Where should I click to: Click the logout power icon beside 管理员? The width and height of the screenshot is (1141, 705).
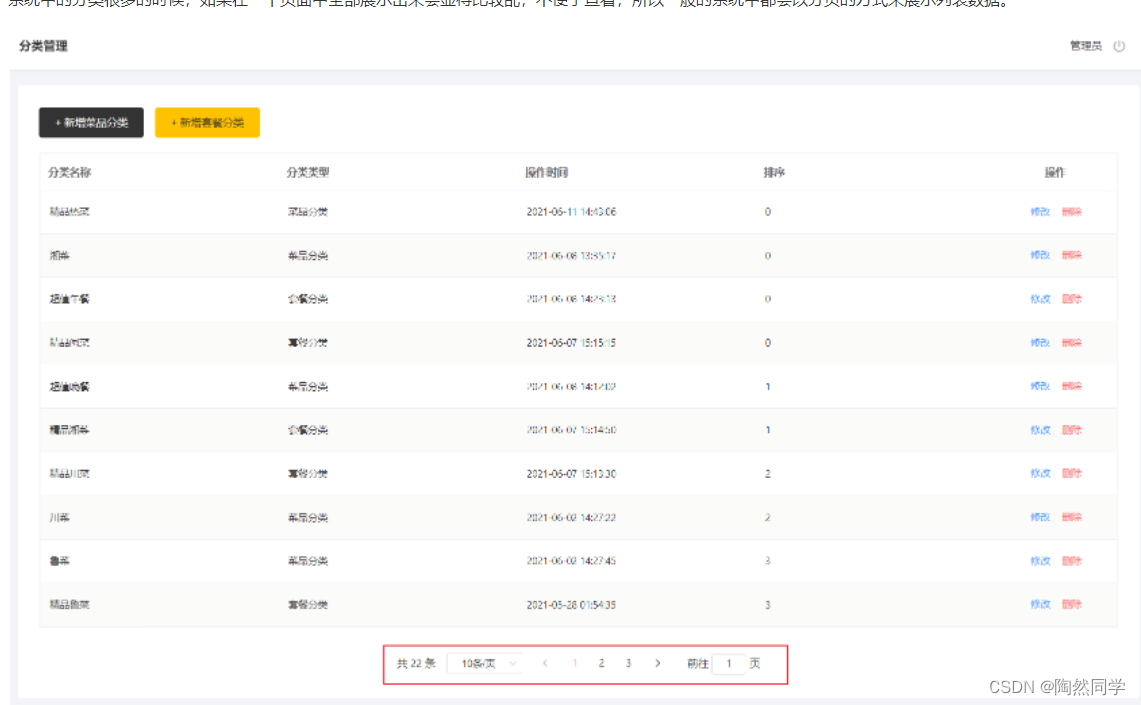point(1119,46)
